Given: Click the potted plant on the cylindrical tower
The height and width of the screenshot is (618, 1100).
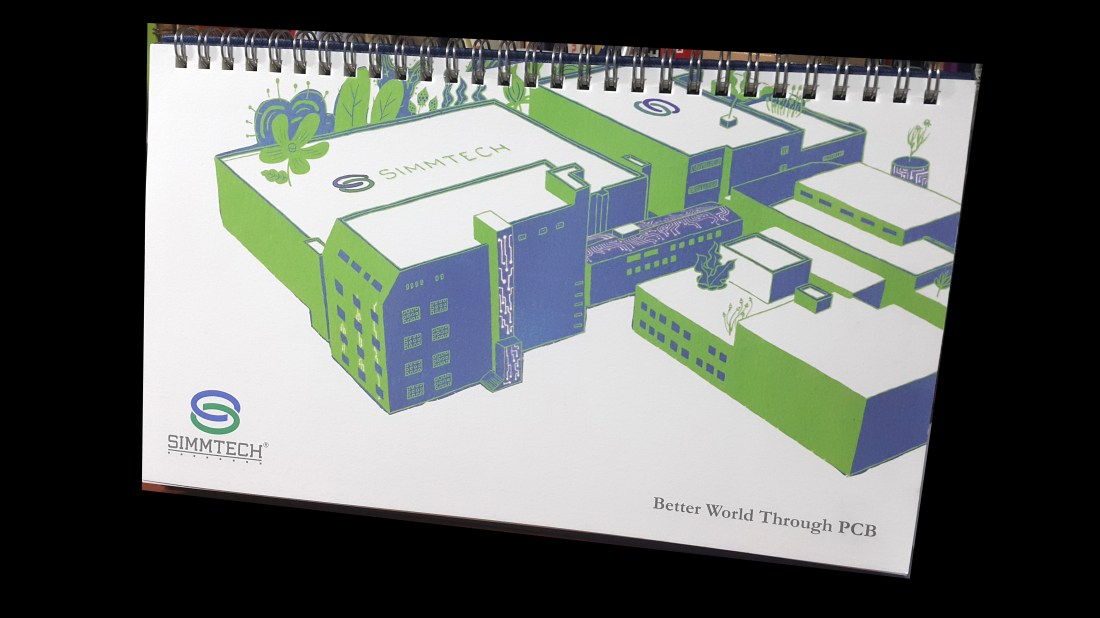Looking at the screenshot, I should click(912, 160).
